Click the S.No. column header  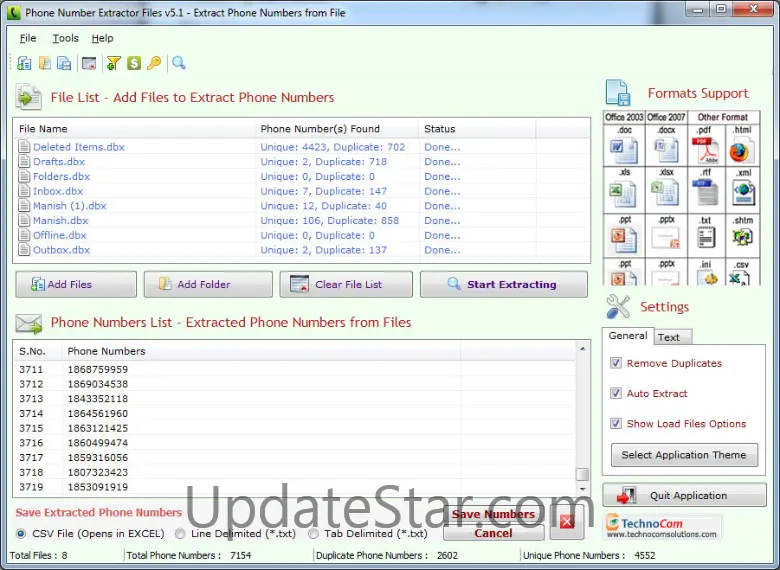[37, 351]
